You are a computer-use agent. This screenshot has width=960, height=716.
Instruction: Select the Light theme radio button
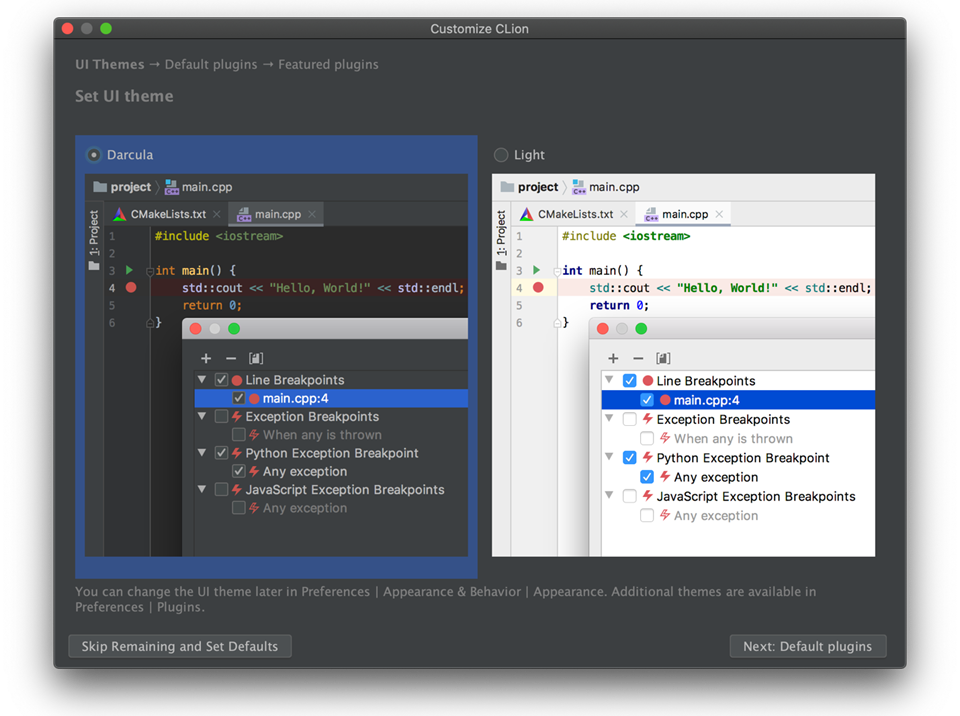point(501,155)
